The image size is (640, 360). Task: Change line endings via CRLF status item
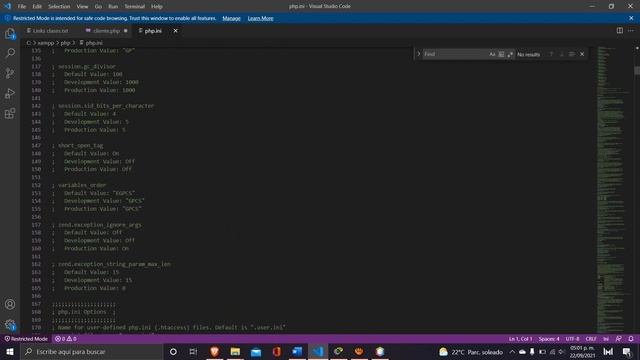[x=591, y=339]
